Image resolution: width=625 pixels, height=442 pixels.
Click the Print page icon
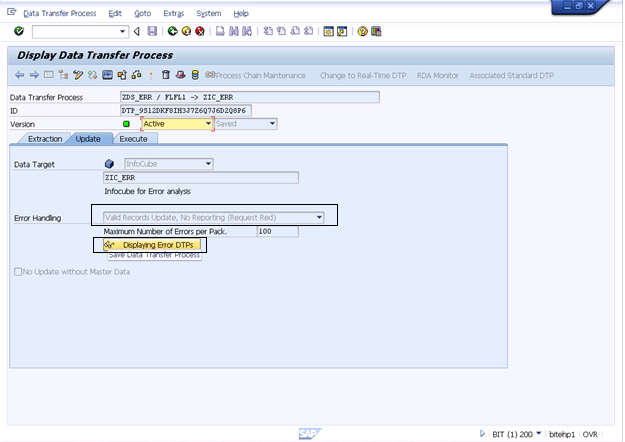[x=220, y=31]
